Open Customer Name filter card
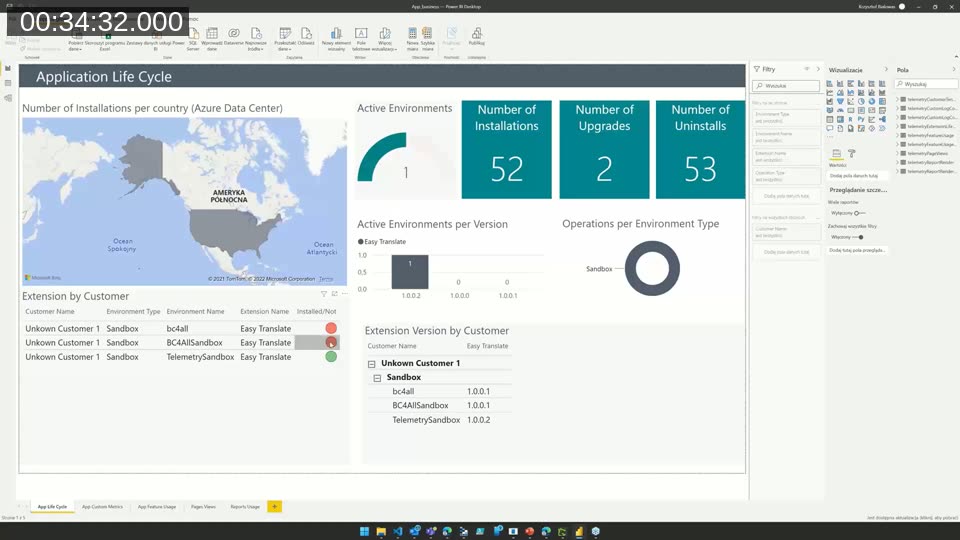This screenshot has width=960, height=540. 786,231
